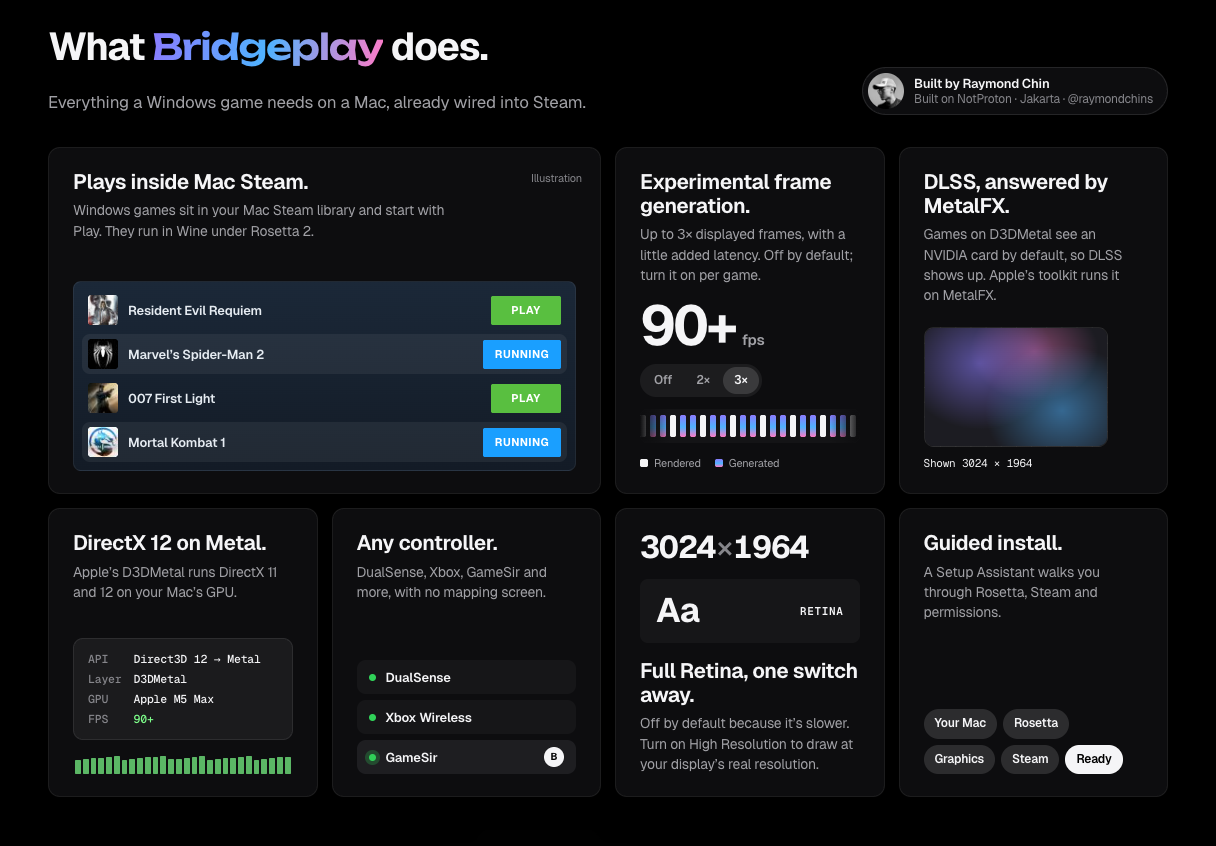Click the Marvel's Spider-Man 2 game icon

[x=103, y=354]
